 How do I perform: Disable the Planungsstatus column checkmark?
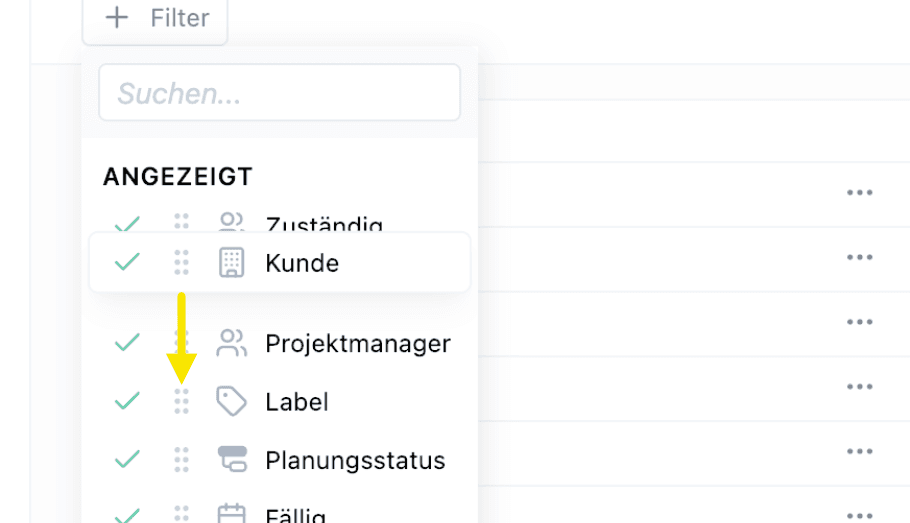point(127,459)
